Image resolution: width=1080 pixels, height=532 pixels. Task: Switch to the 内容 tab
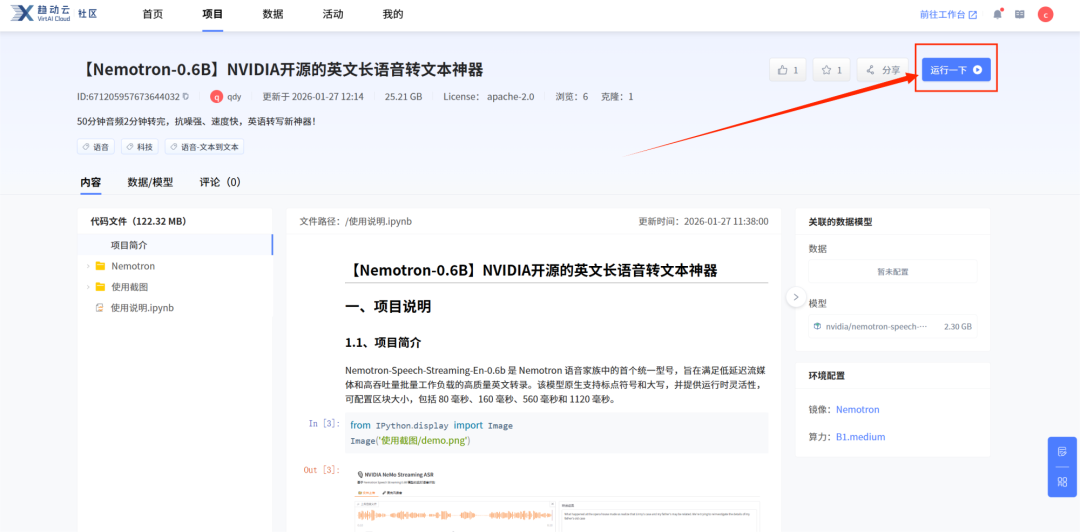click(90, 182)
